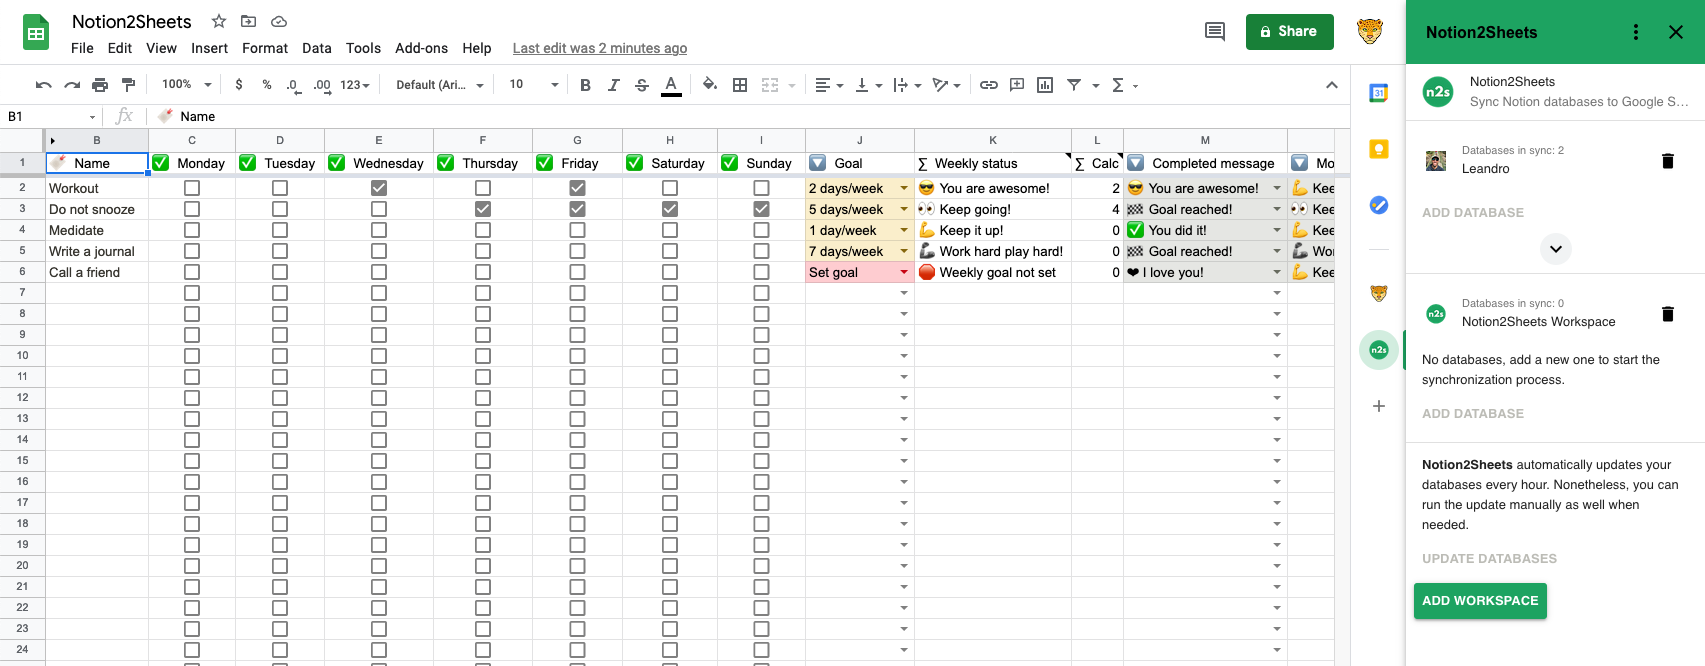This screenshot has width=1705, height=666.
Task: Uncheck Sunday box for Do not snooze
Action: (762, 209)
